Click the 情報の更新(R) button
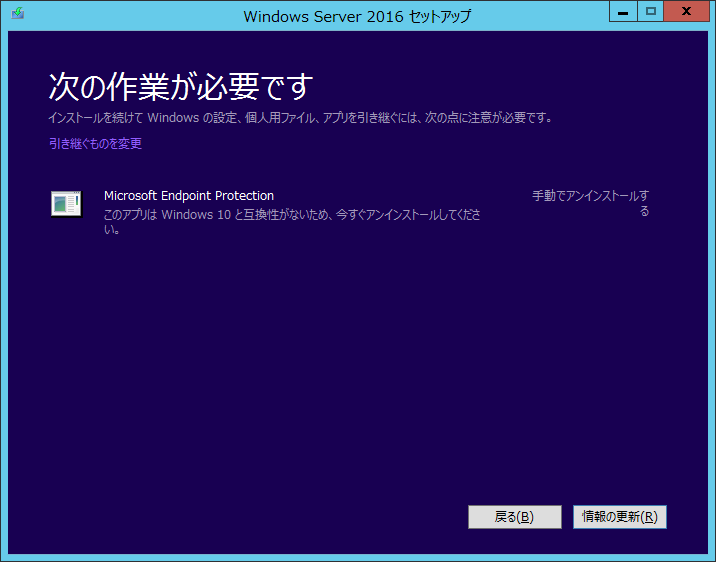This screenshot has height=562, width=716. tap(620, 517)
